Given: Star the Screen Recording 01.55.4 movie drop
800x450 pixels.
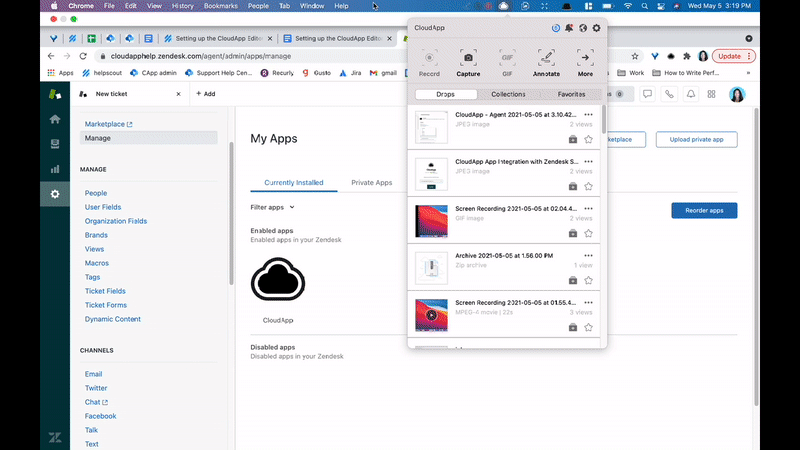Looking at the screenshot, I should click(588, 327).
